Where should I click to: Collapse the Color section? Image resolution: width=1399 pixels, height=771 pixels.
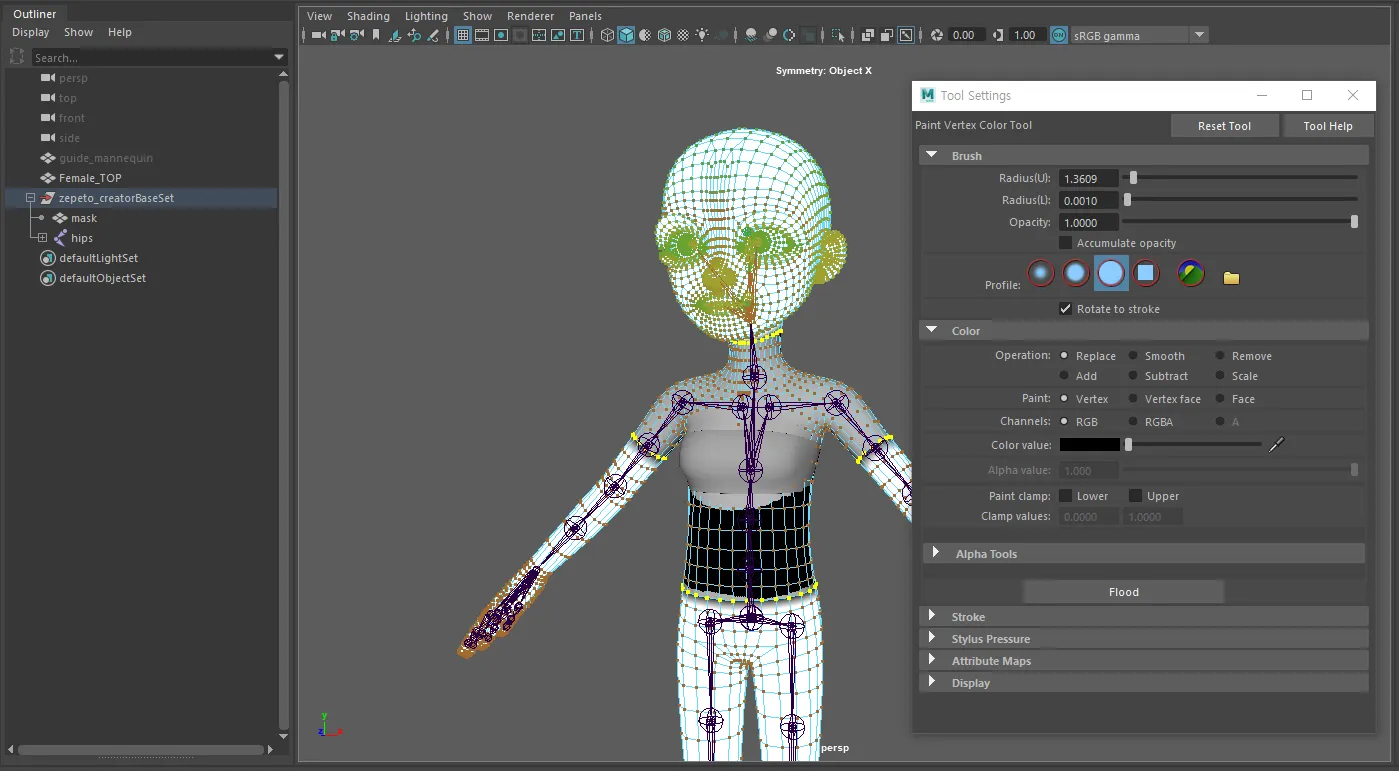point(932,330)
